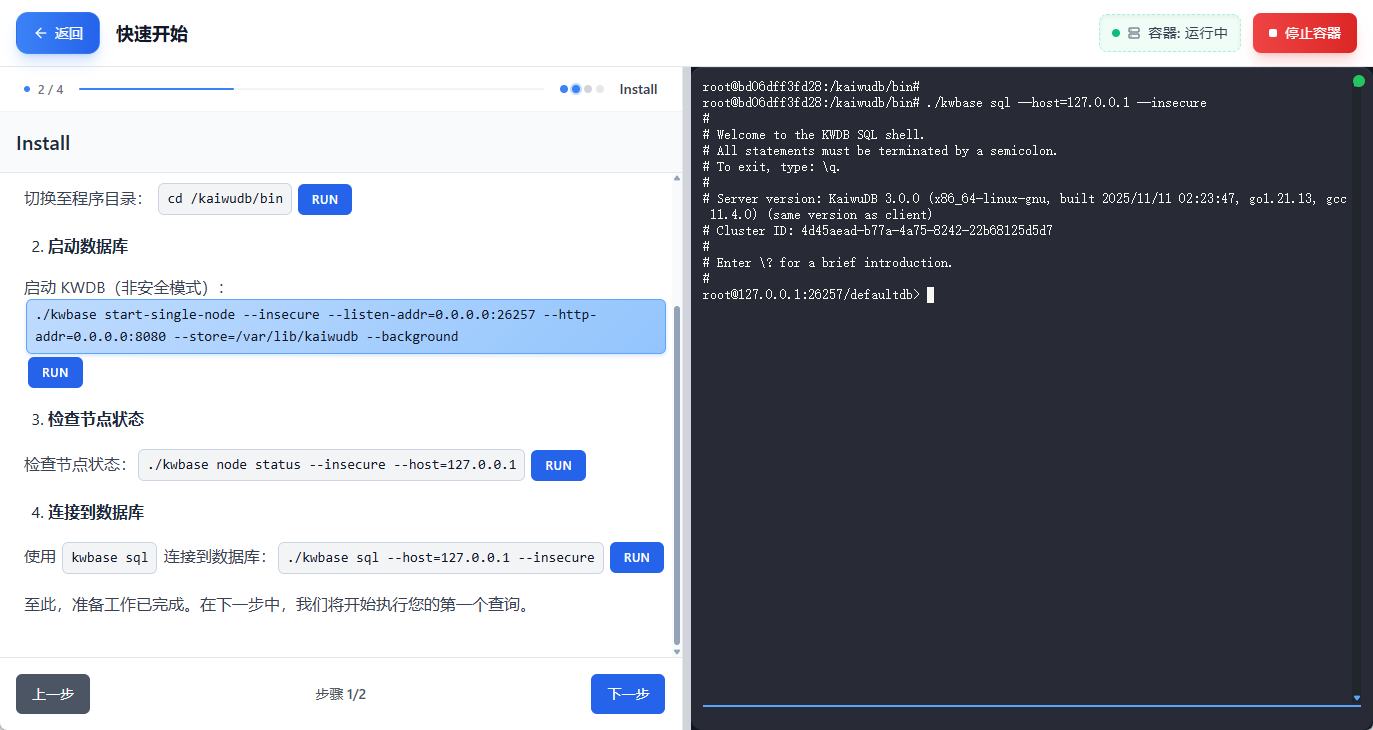Click terminal line "To exit, type: \q."
Screen dimensions: 1373x730
(772, 166)
